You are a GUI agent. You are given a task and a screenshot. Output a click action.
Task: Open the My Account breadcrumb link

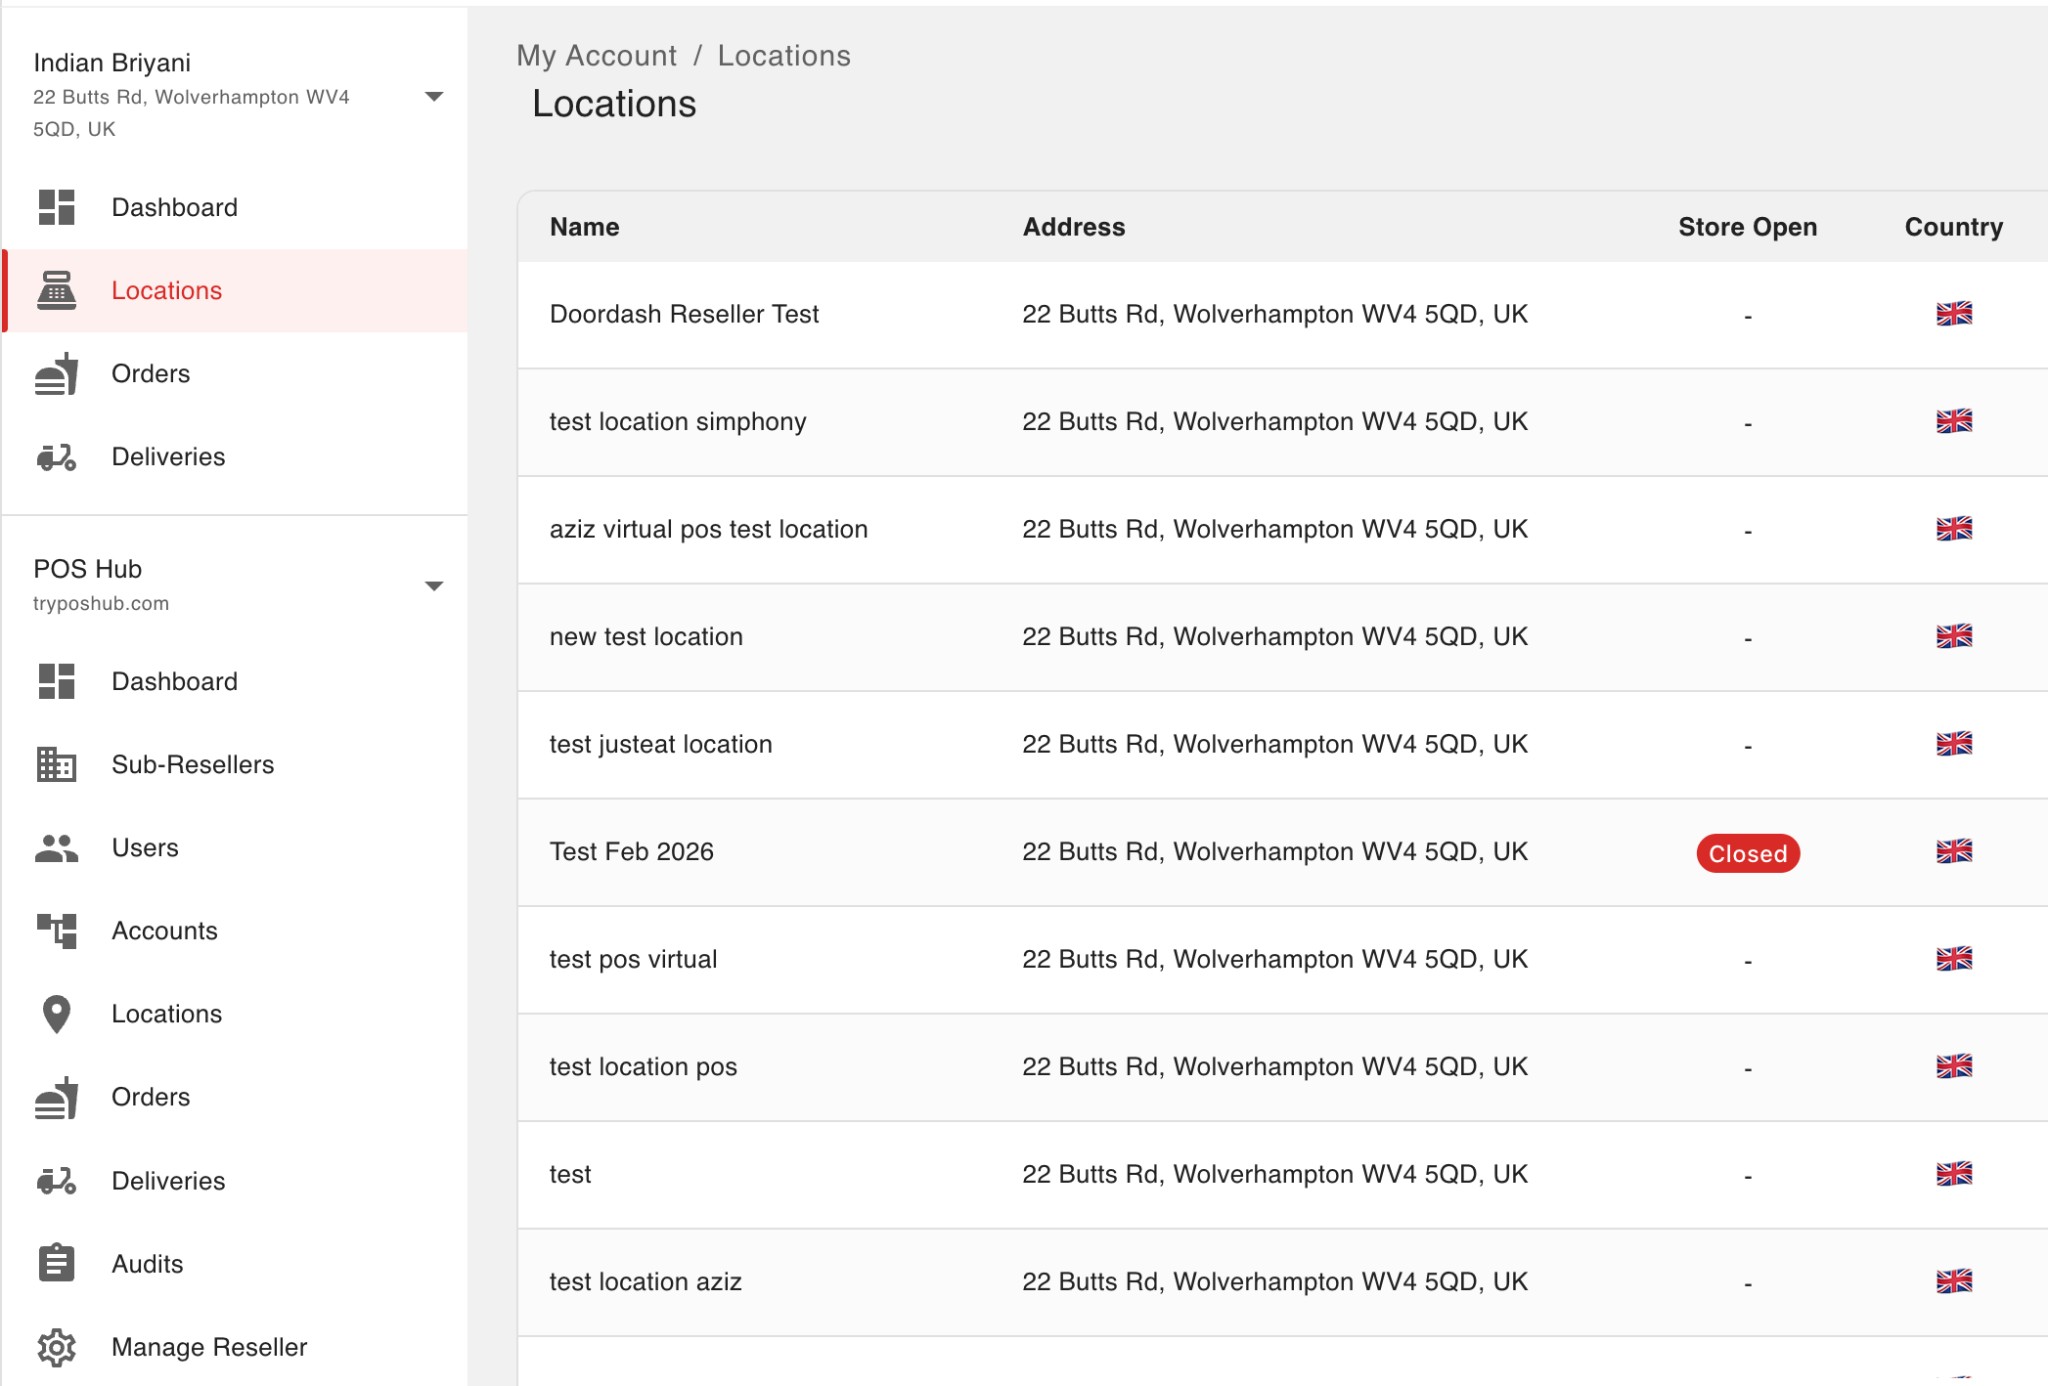[596, 55]
